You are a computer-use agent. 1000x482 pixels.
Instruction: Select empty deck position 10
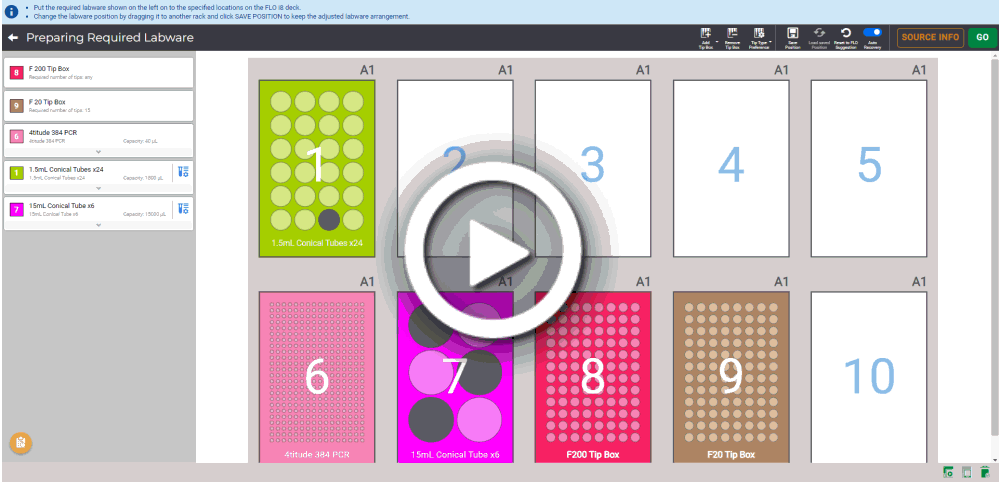pos(868,377)
